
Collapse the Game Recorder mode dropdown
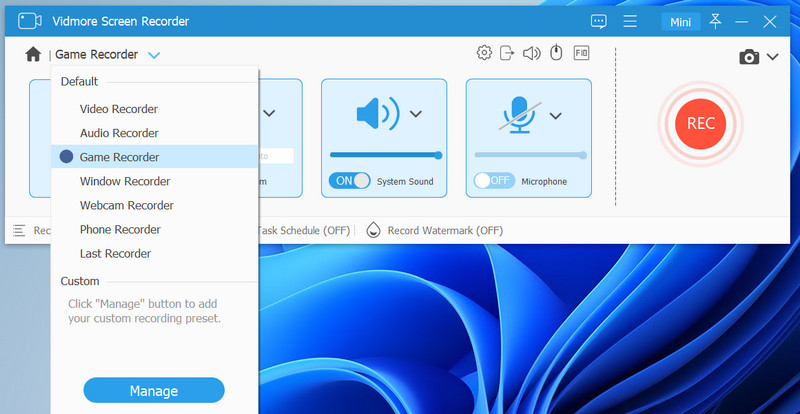click(x=153, y=56)
